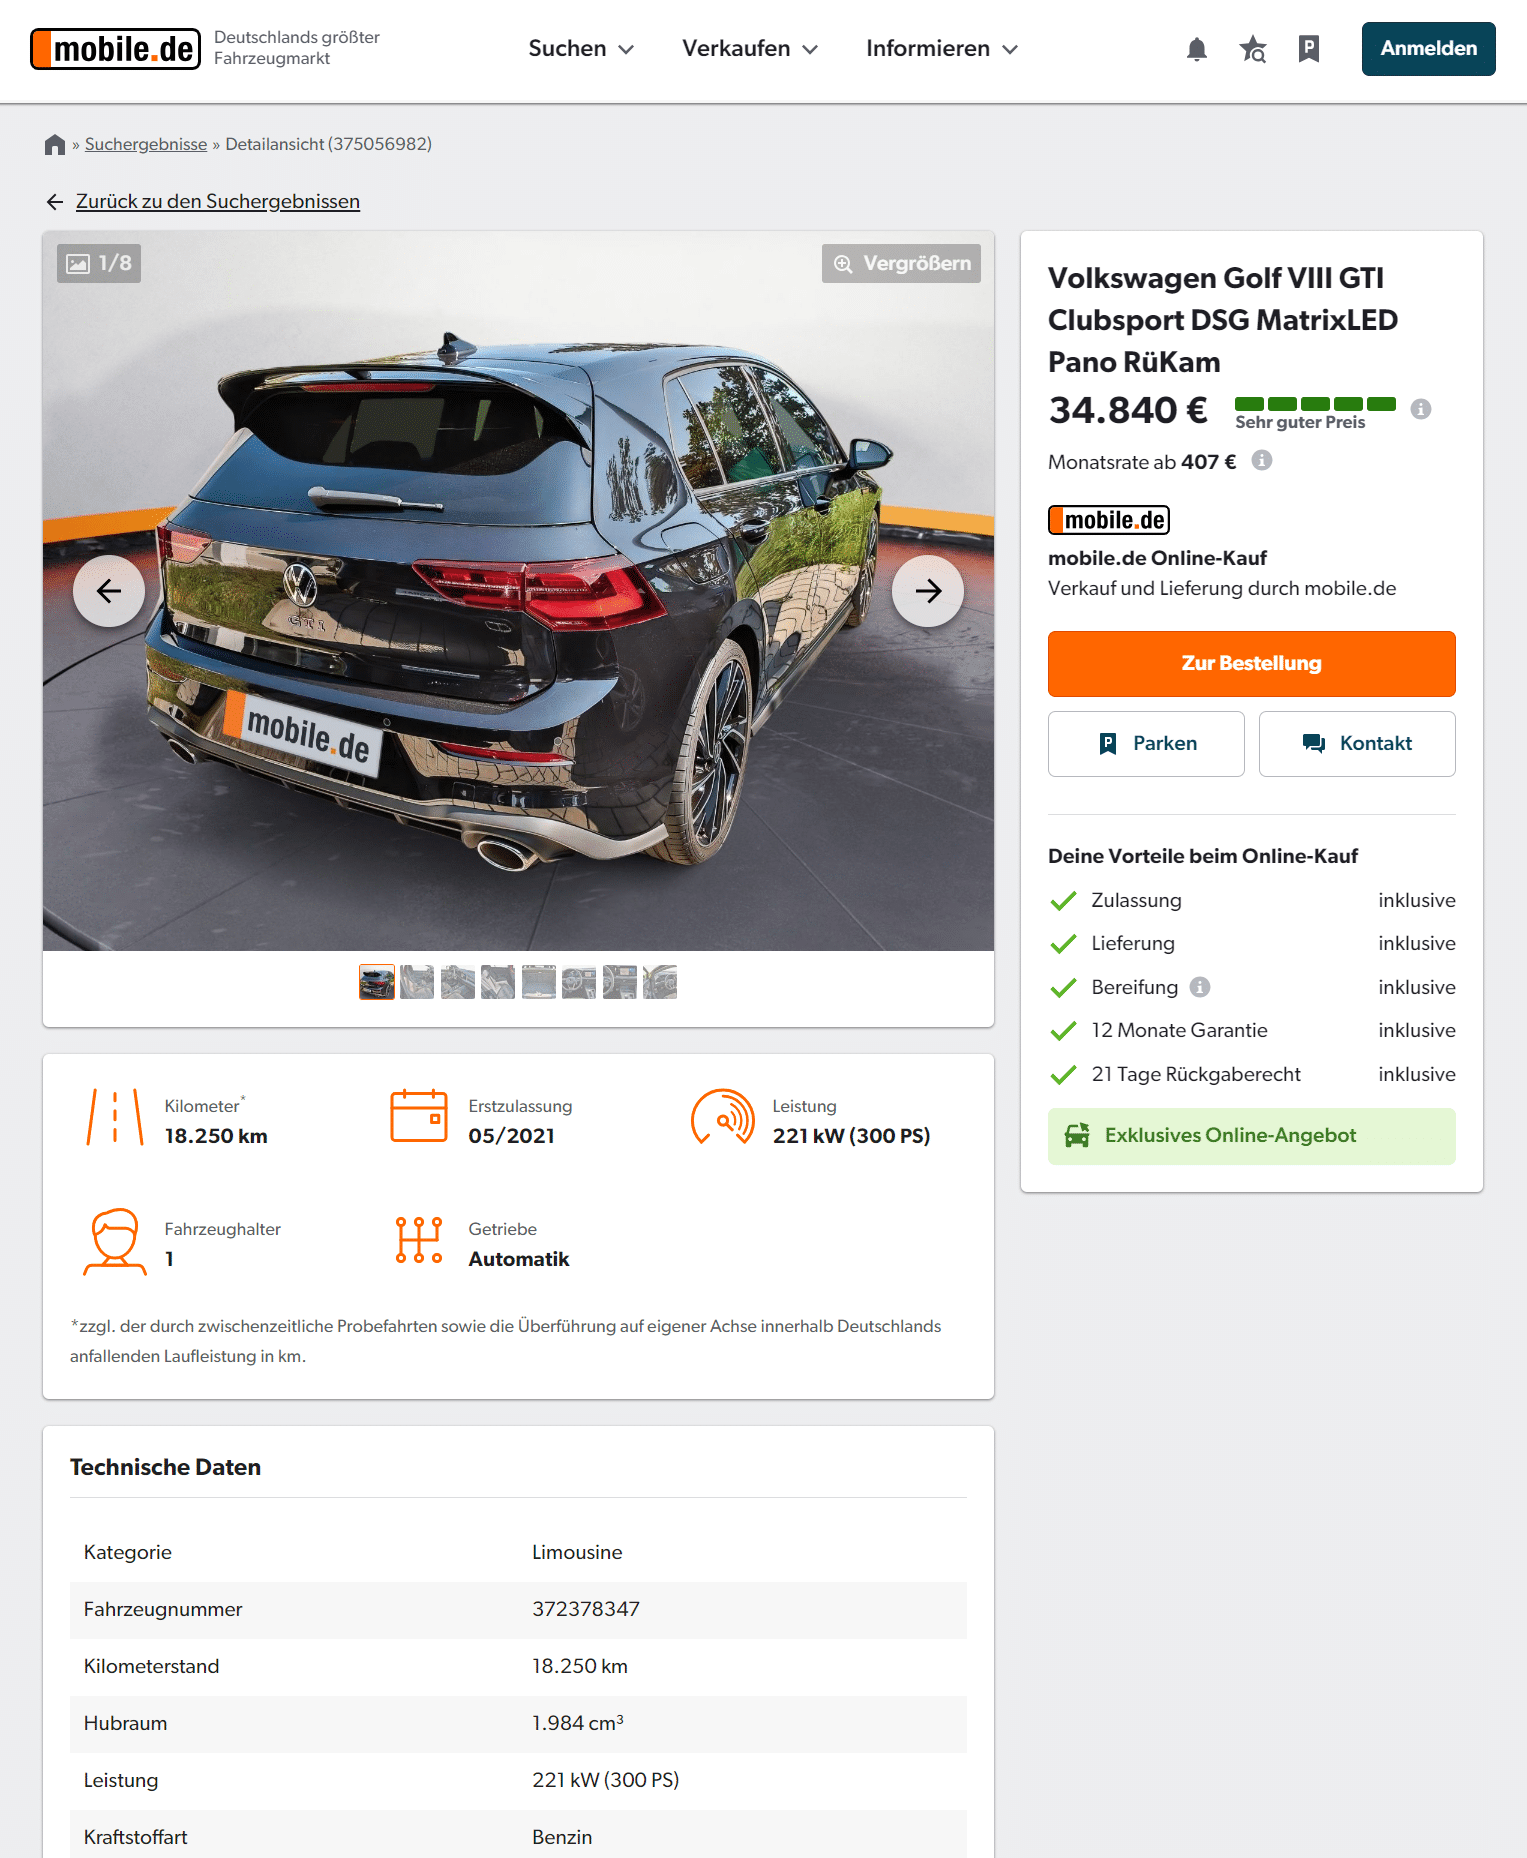This screenshot has height=1858, width=1527.
Task: Park this vehicle with Parken button
Action: 1146,744
